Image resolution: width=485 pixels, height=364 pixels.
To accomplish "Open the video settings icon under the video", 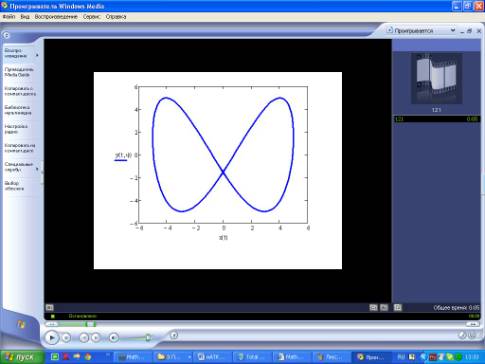I will point(49,307).
